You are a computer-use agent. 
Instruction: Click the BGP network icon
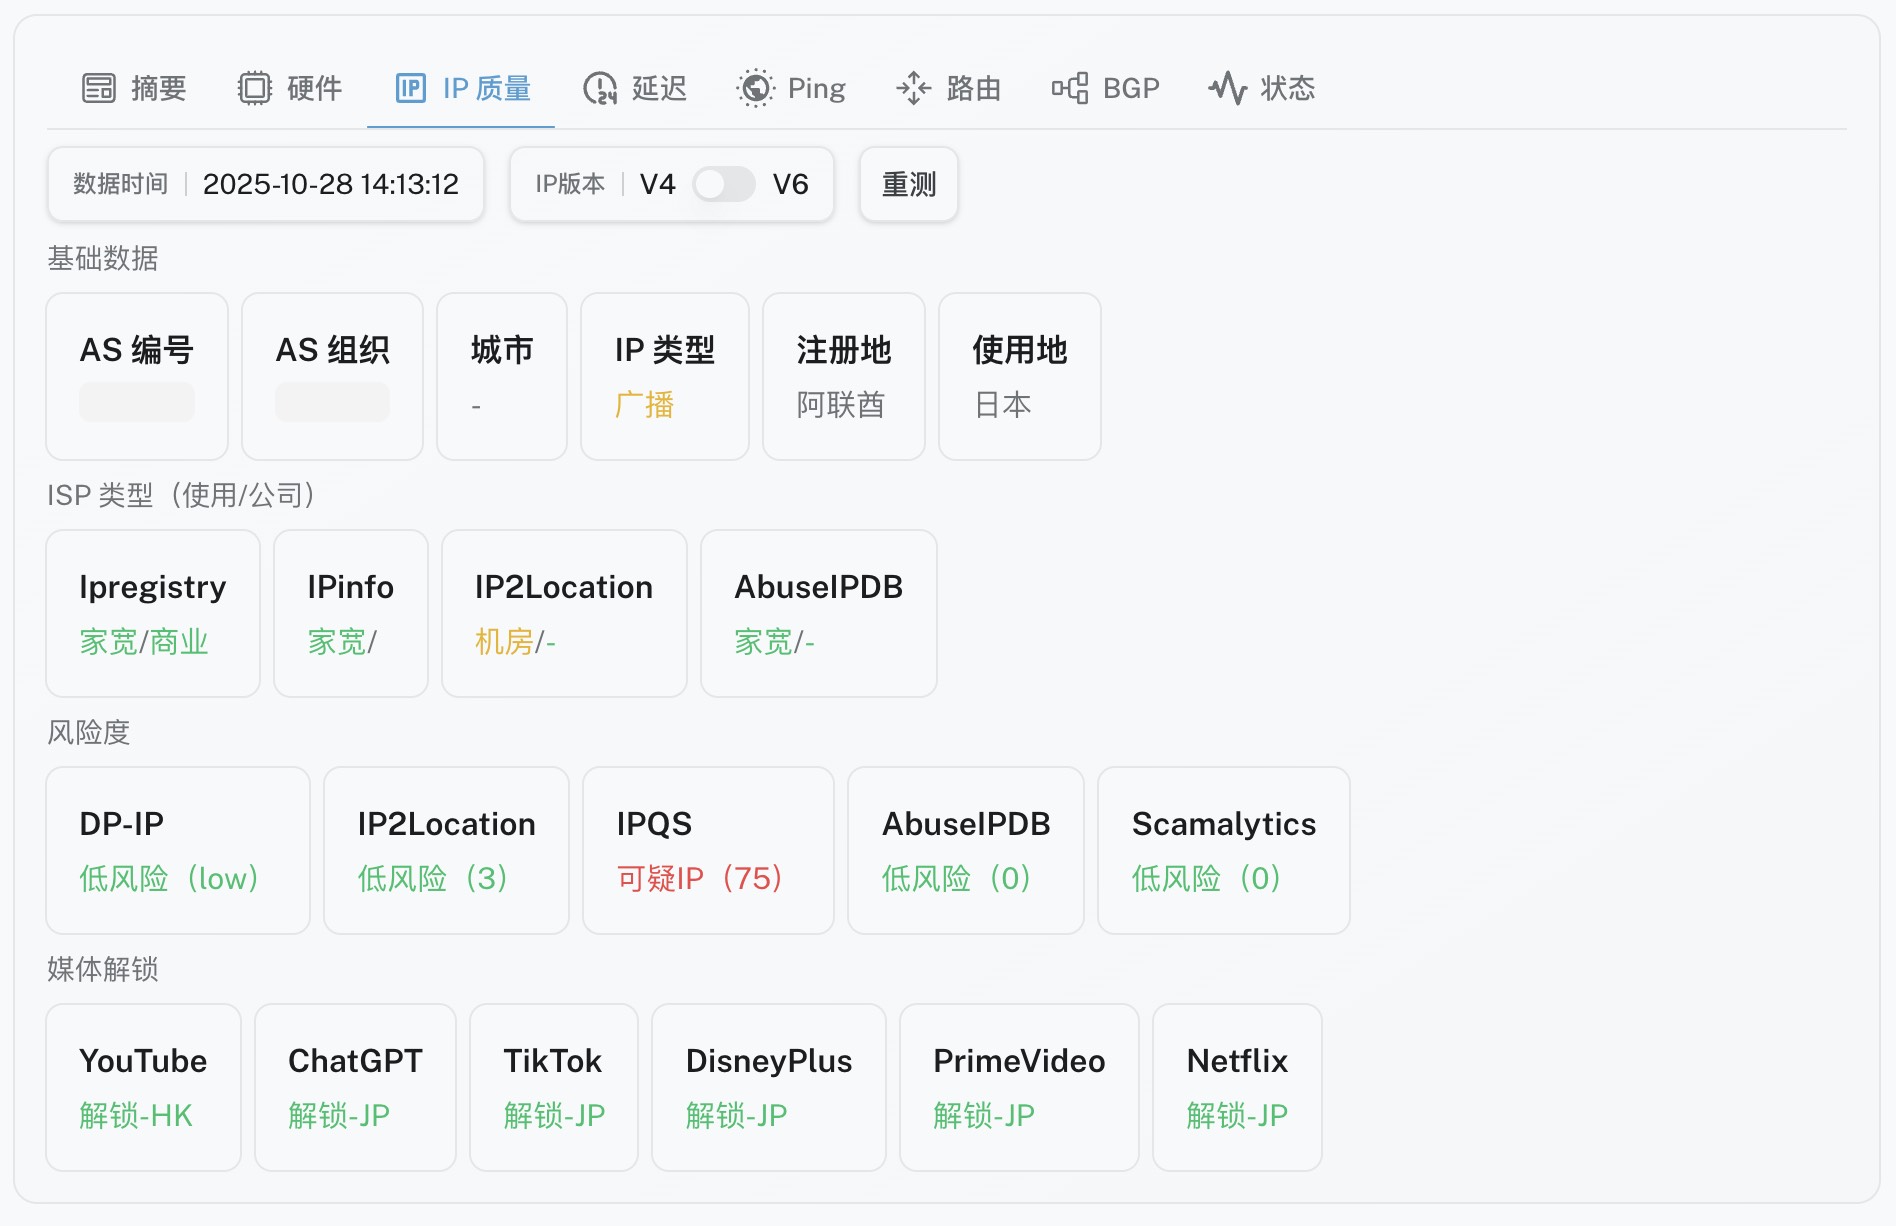coord(1070,88)
